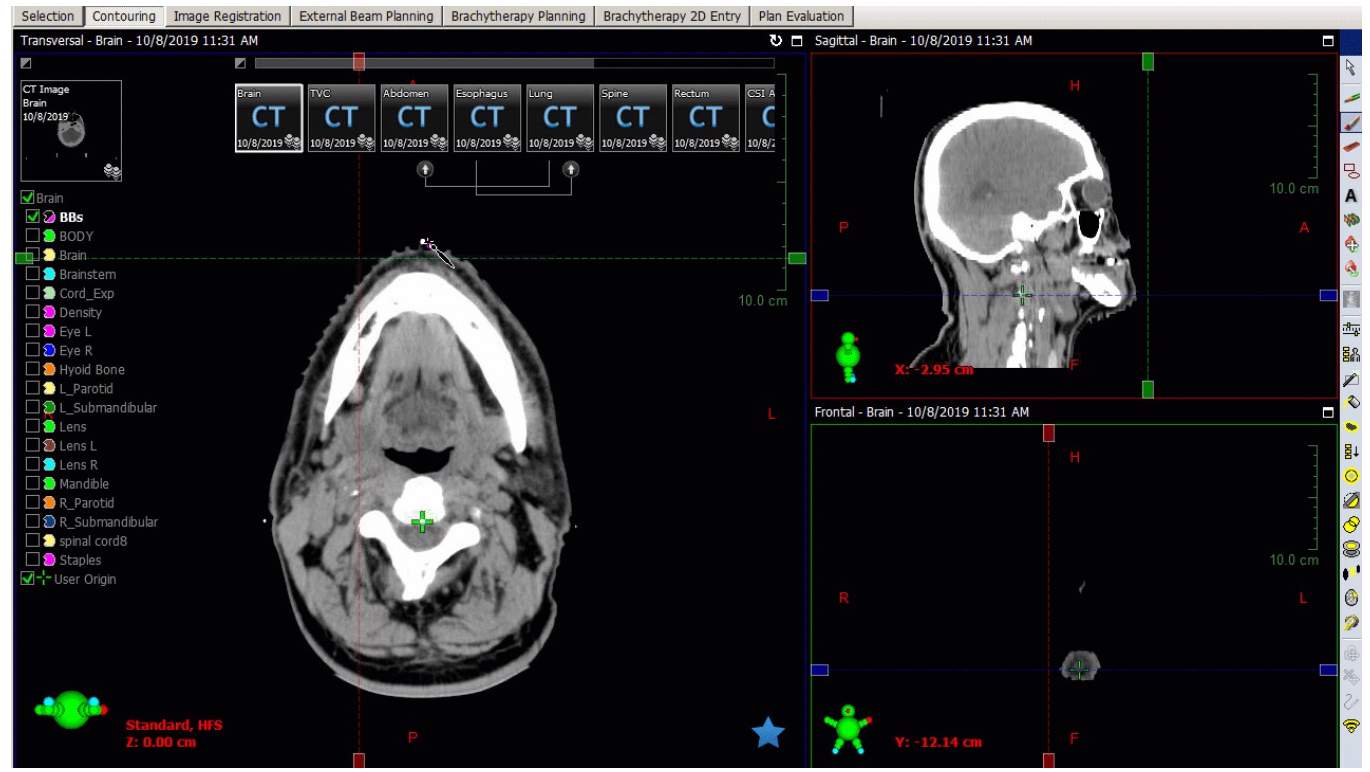Enable the BODY structure checkbox
1370x772 pixels.
tap(33, 236)
